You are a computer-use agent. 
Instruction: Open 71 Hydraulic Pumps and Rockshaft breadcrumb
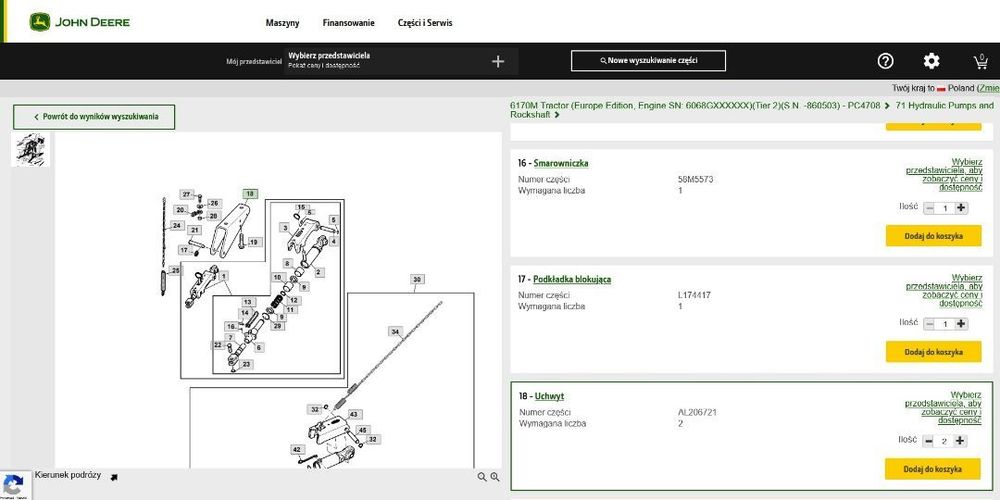[752, 110]
